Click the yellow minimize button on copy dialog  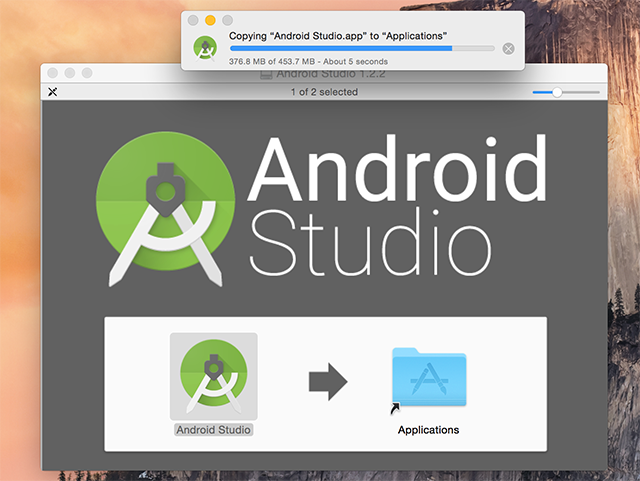click(x=210, y=20)
